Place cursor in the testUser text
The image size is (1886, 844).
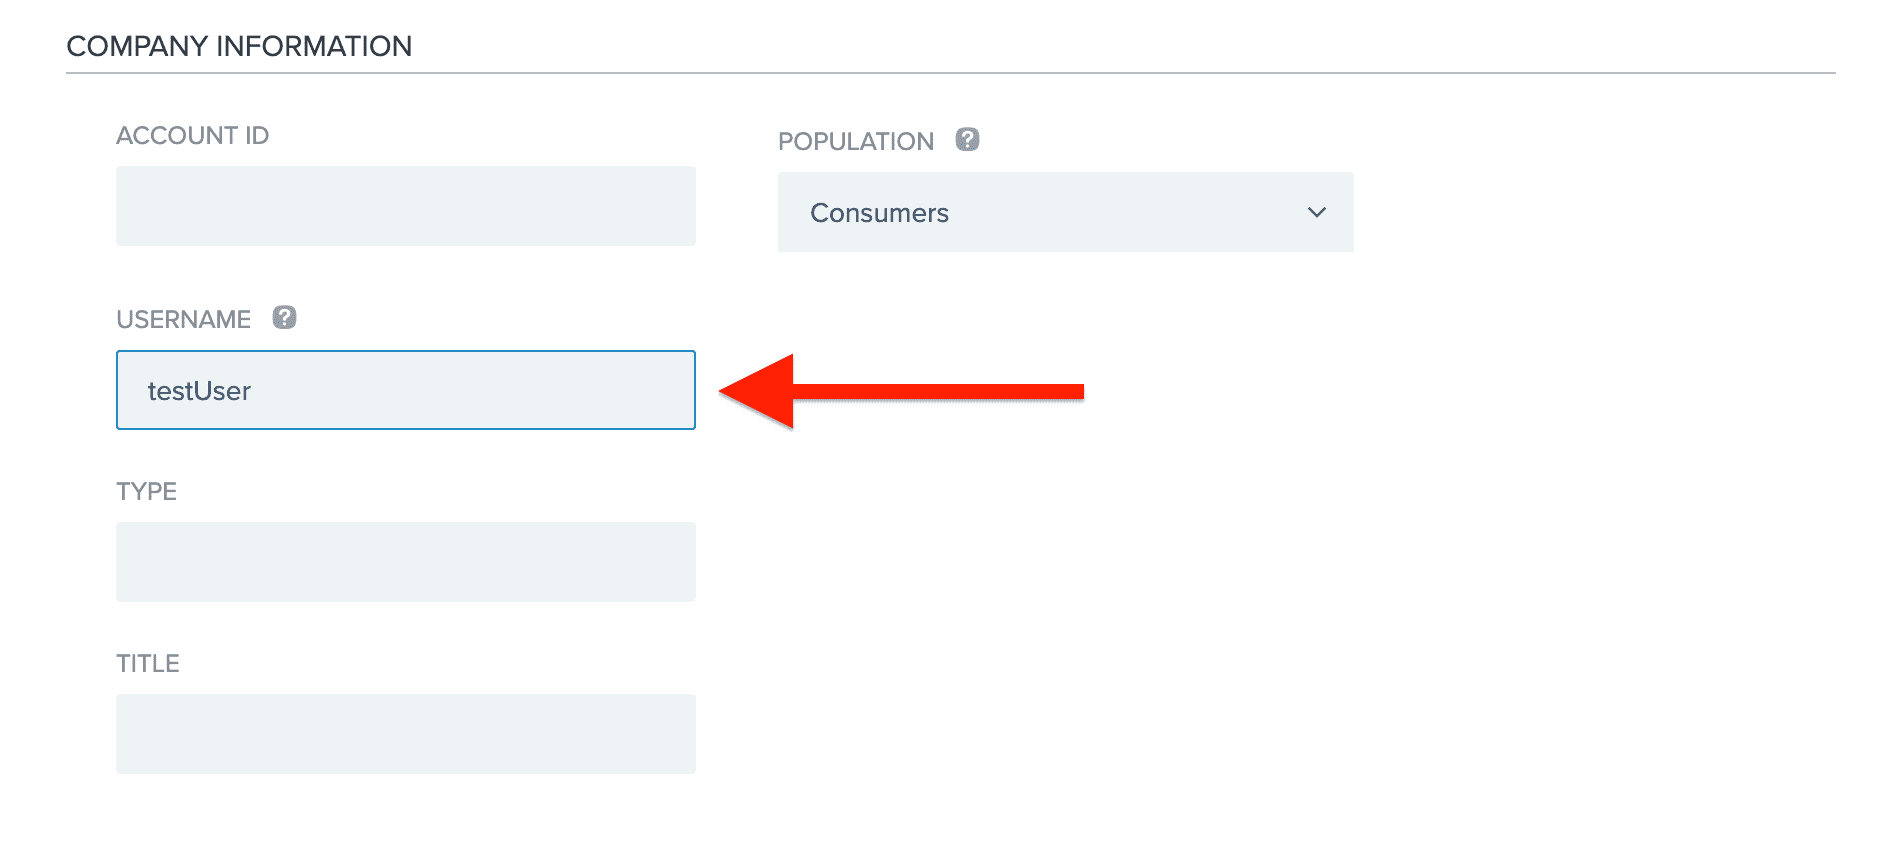(199, 391)
